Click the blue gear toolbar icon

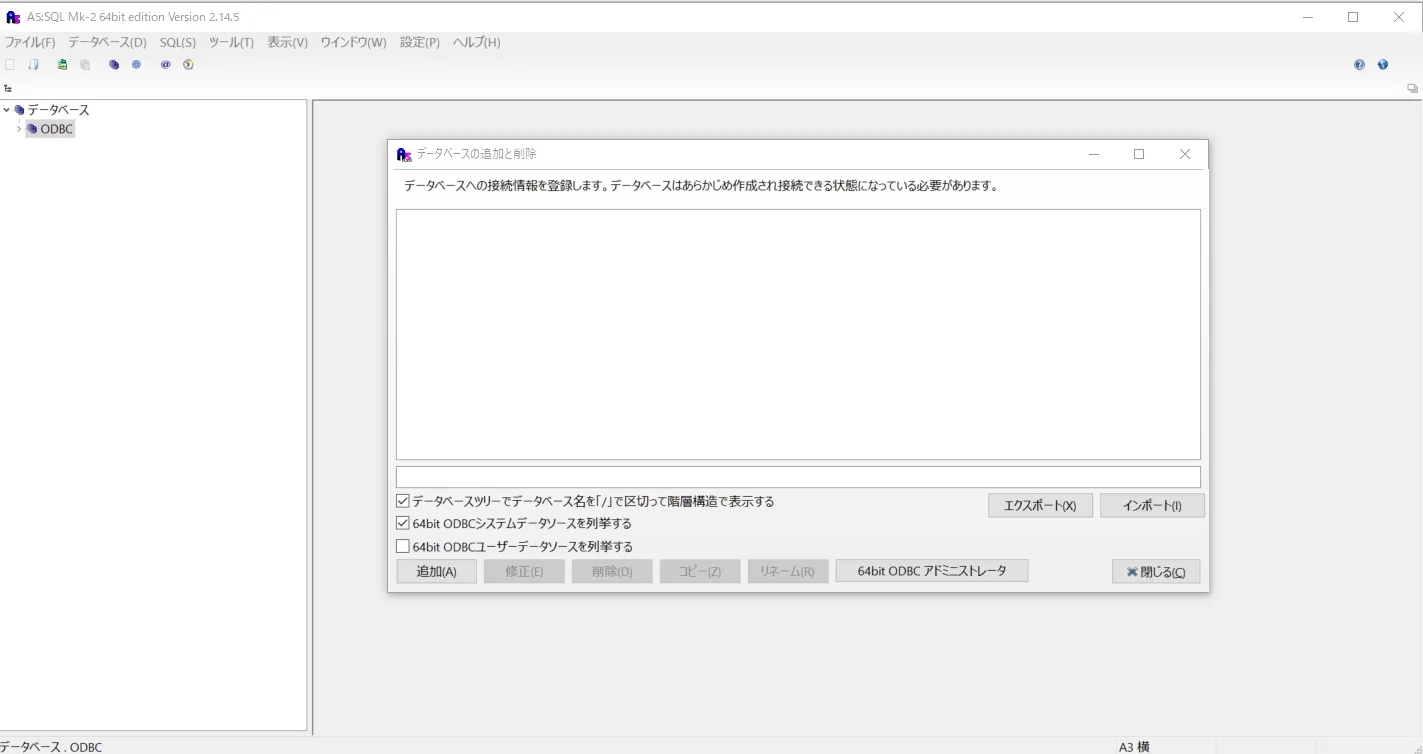[x=136, y=64]
